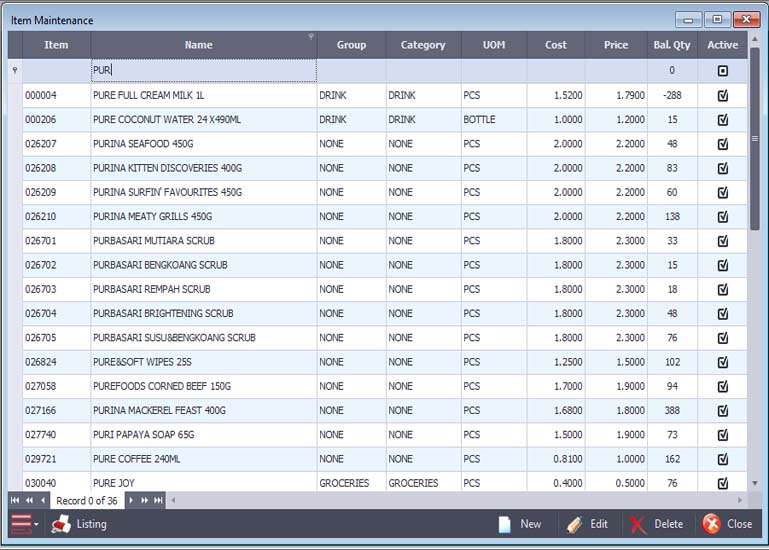
Task: Click the Name filter field containing PUR
Action: point(204,70)
